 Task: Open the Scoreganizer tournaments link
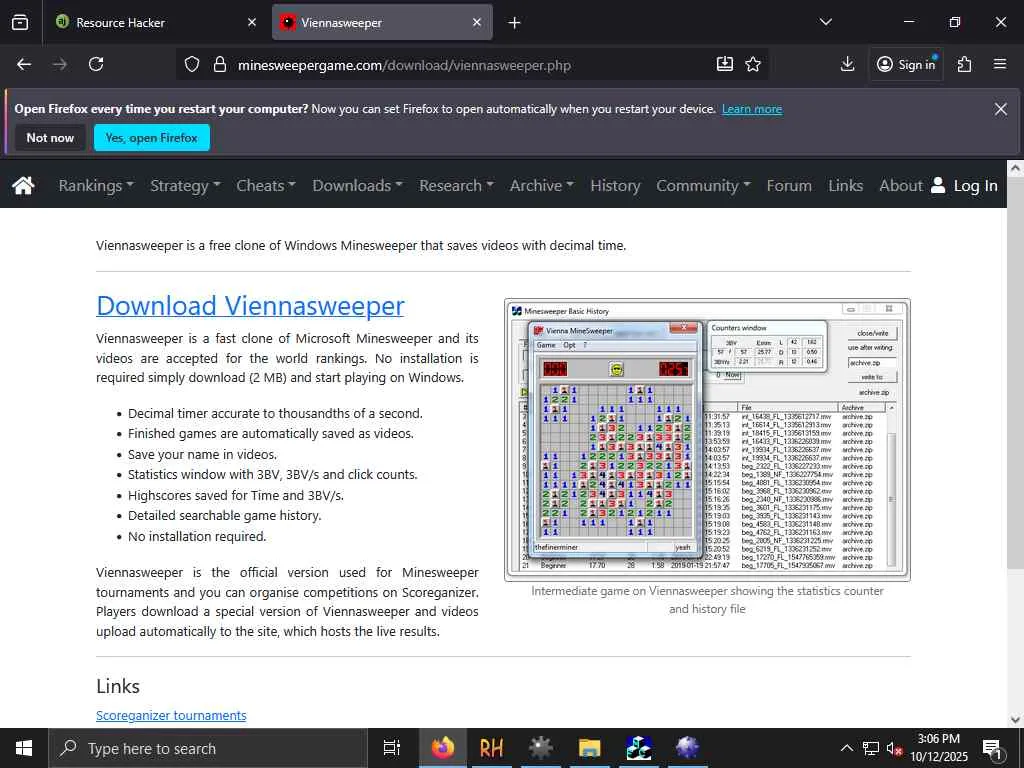point(171,715)
